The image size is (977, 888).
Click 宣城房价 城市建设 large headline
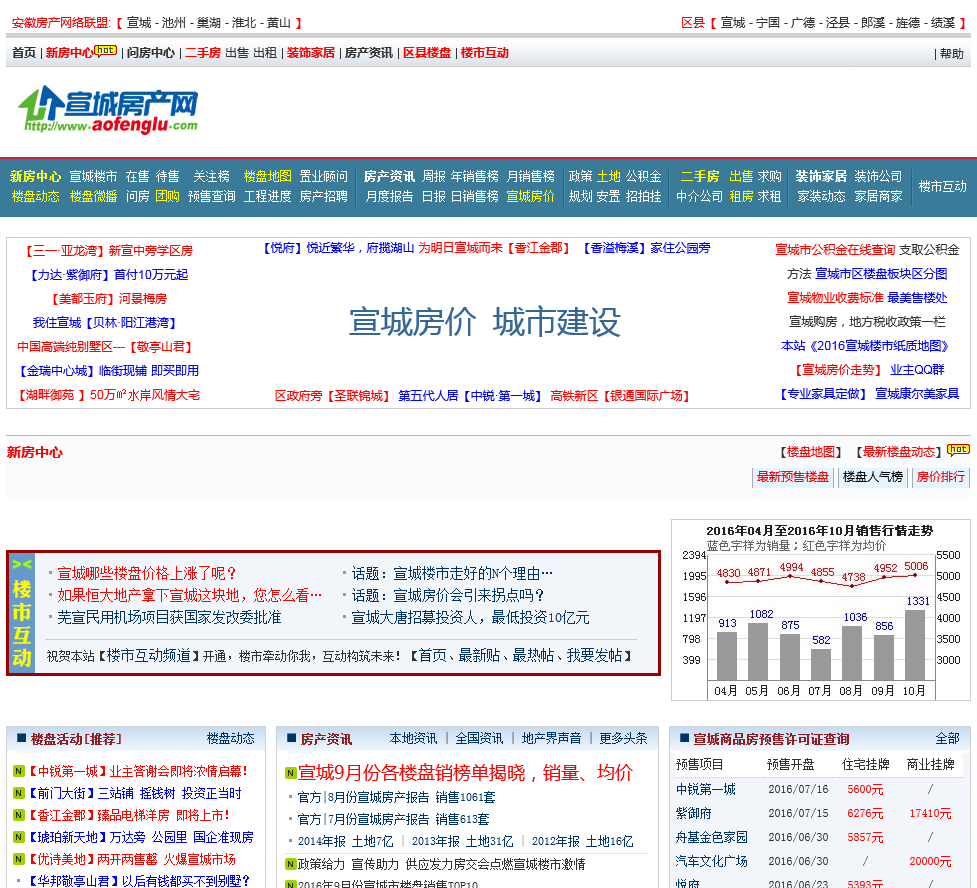pyautogui.click(x=485, y=322)
